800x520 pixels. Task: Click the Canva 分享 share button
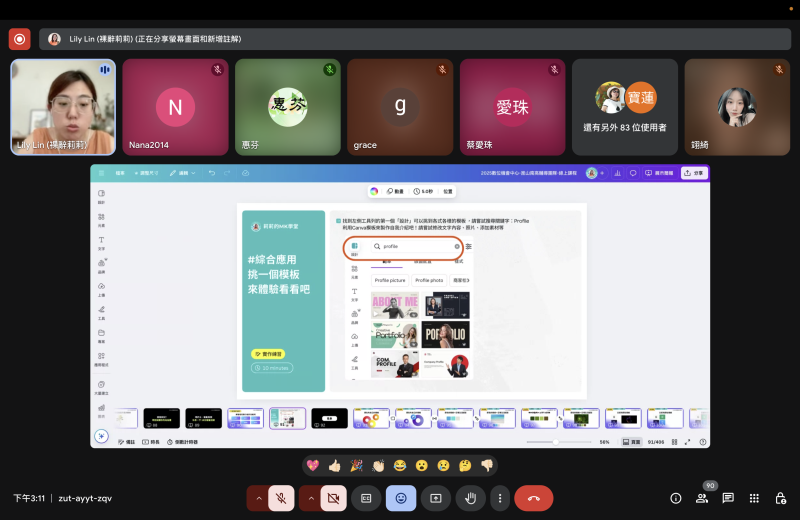[x=694, y=173]
